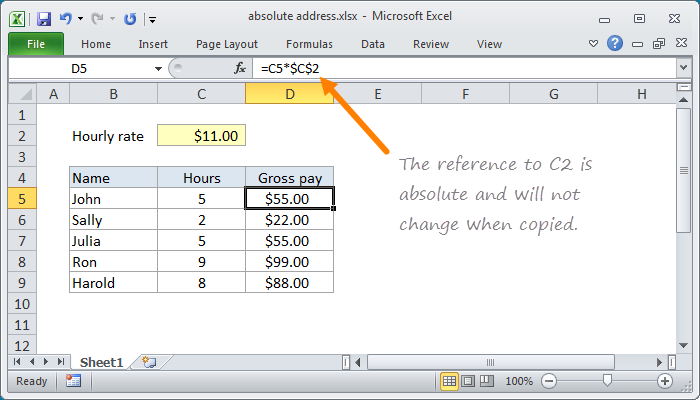The height and width of the screenshot is (400, 700).
Task: Open the Formulas ribbon tab
Action: pyautogui.click(x=309, y=44)
